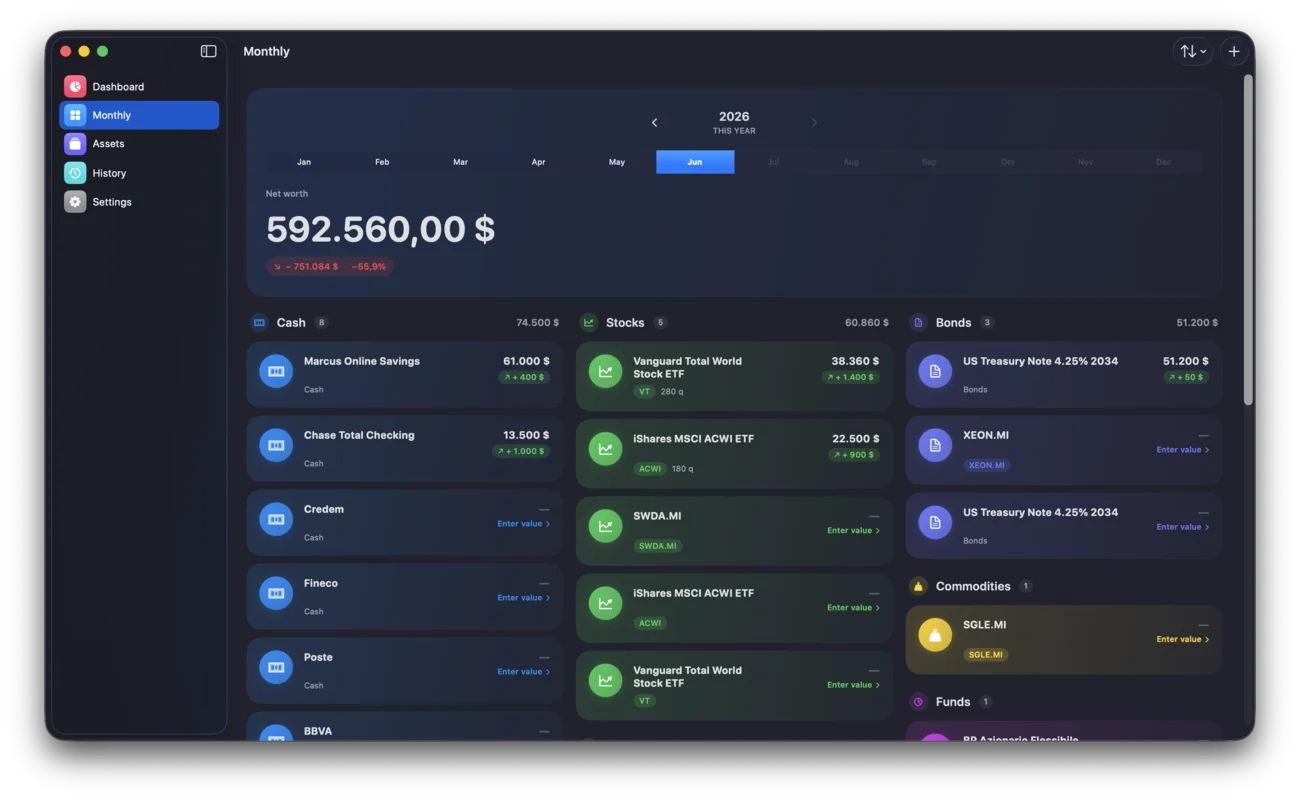Click Enter value for SGLE.MI
The width and height of the screenshot is (1300, 800).
1182,639
